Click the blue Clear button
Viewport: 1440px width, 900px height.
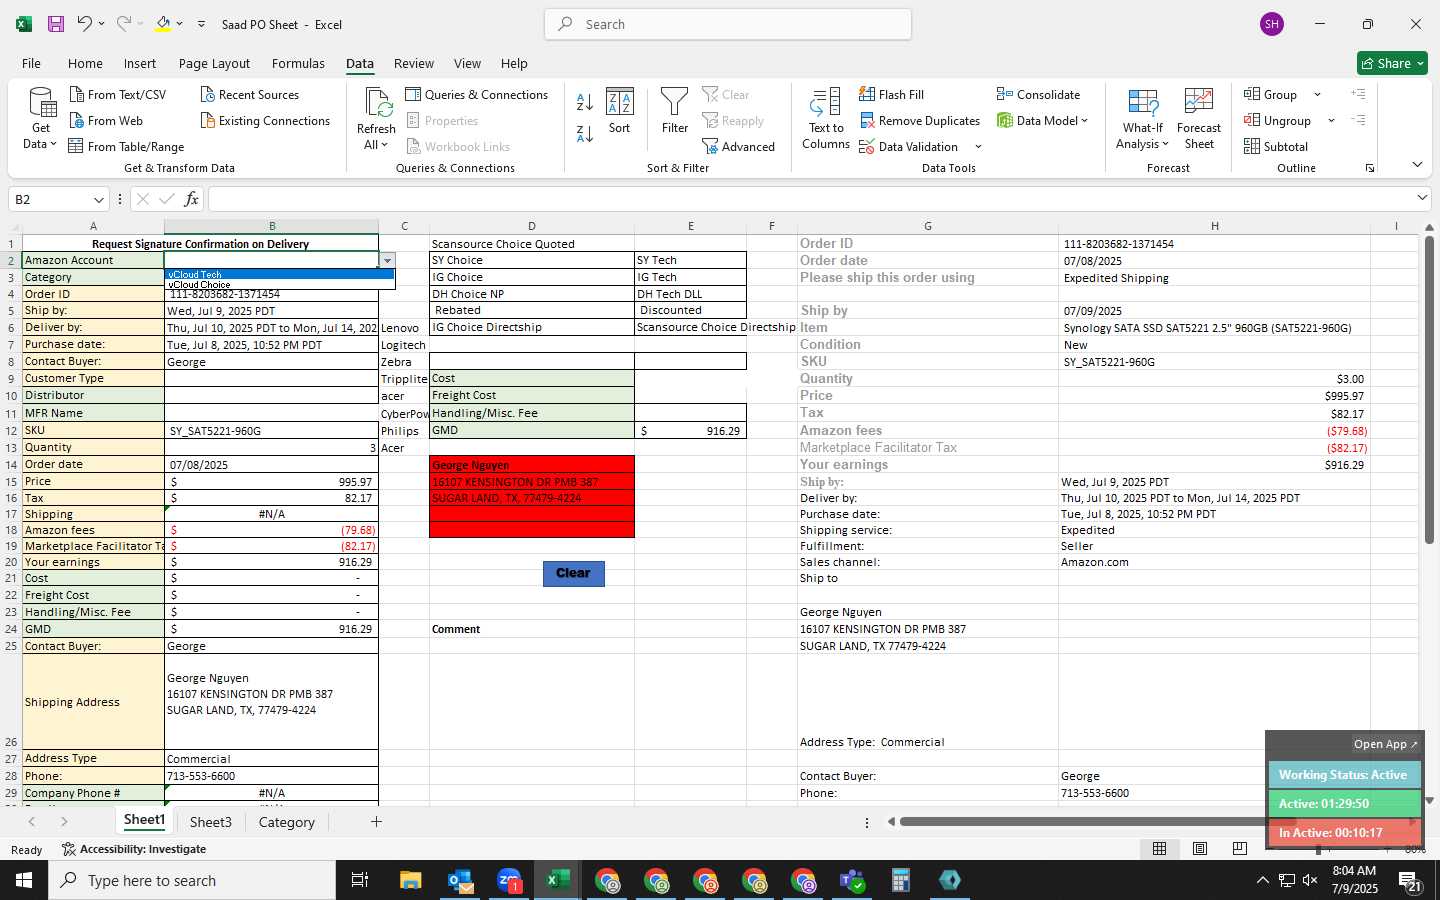coord(573,573)
